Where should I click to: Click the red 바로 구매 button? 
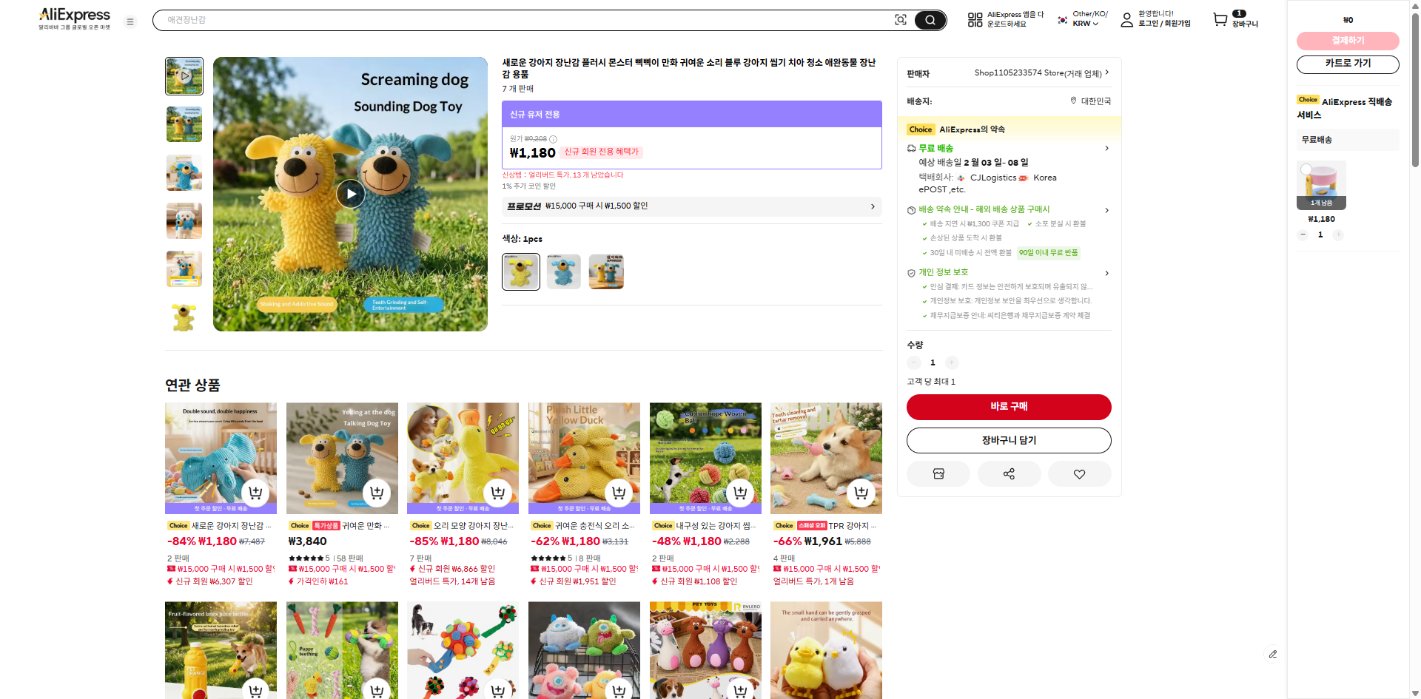1009,407
